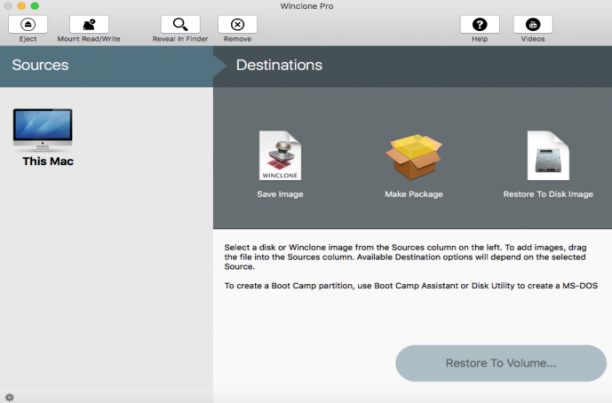612x403 pixels.
Task: Click the yellow minimize window button
Action: [x=21, y=6]
